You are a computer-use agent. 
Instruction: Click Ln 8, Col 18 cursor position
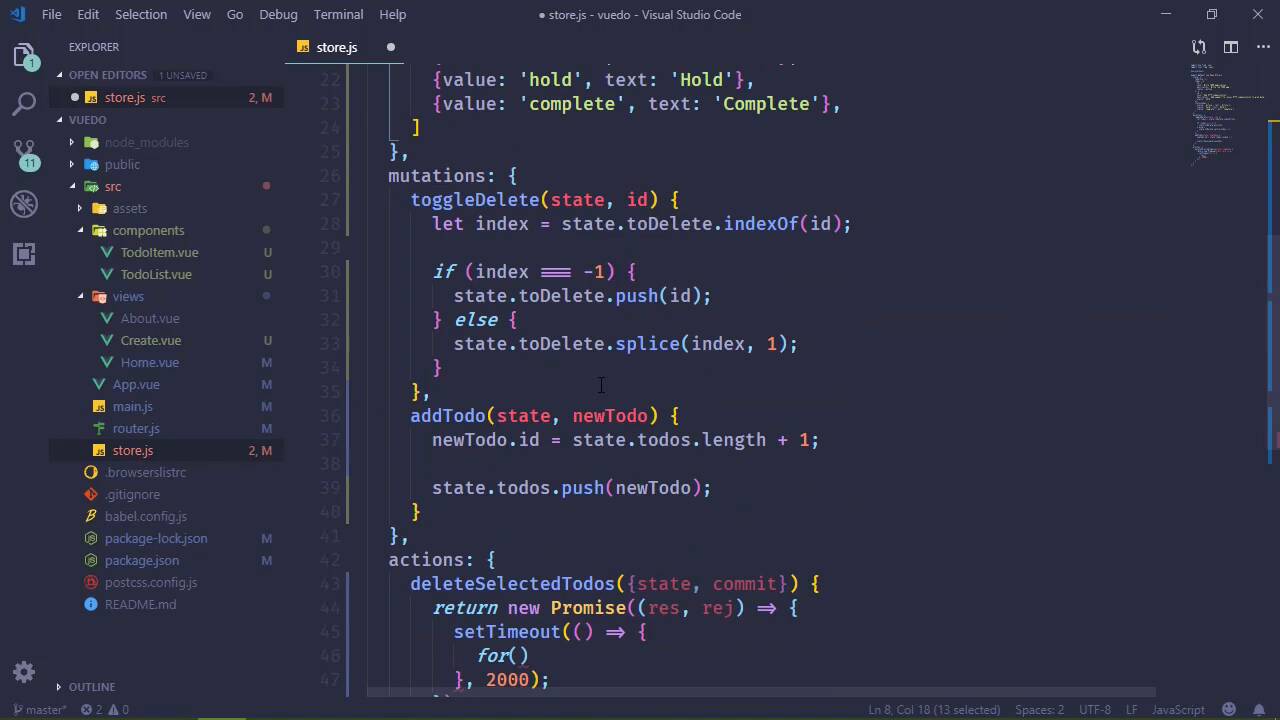932,710
